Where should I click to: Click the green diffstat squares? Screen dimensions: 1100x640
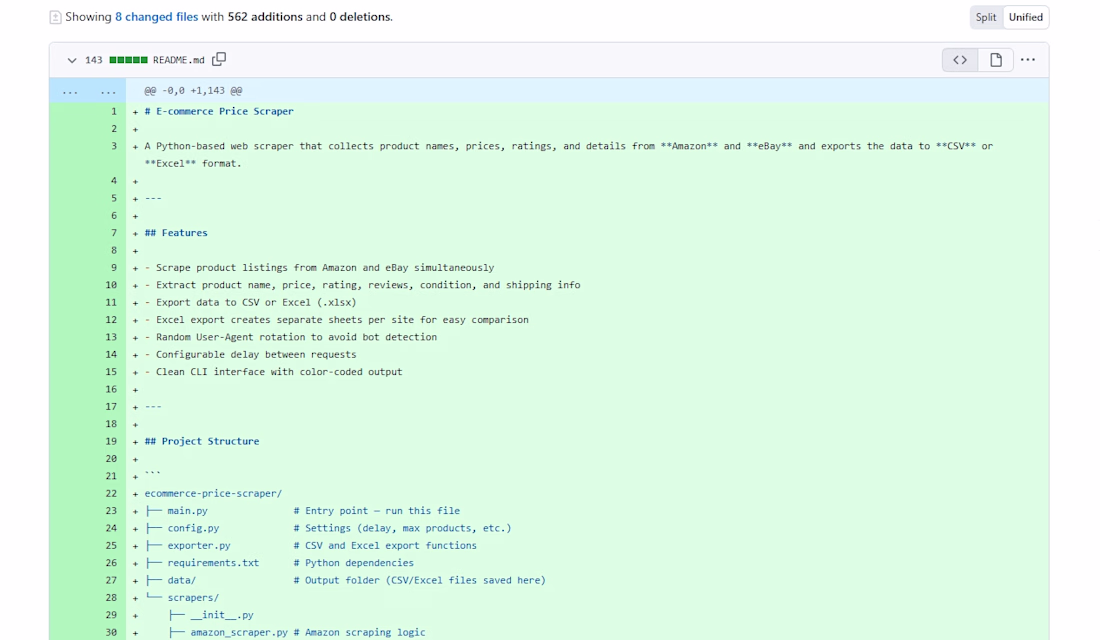pyautogui.click(x=128, y=60)
